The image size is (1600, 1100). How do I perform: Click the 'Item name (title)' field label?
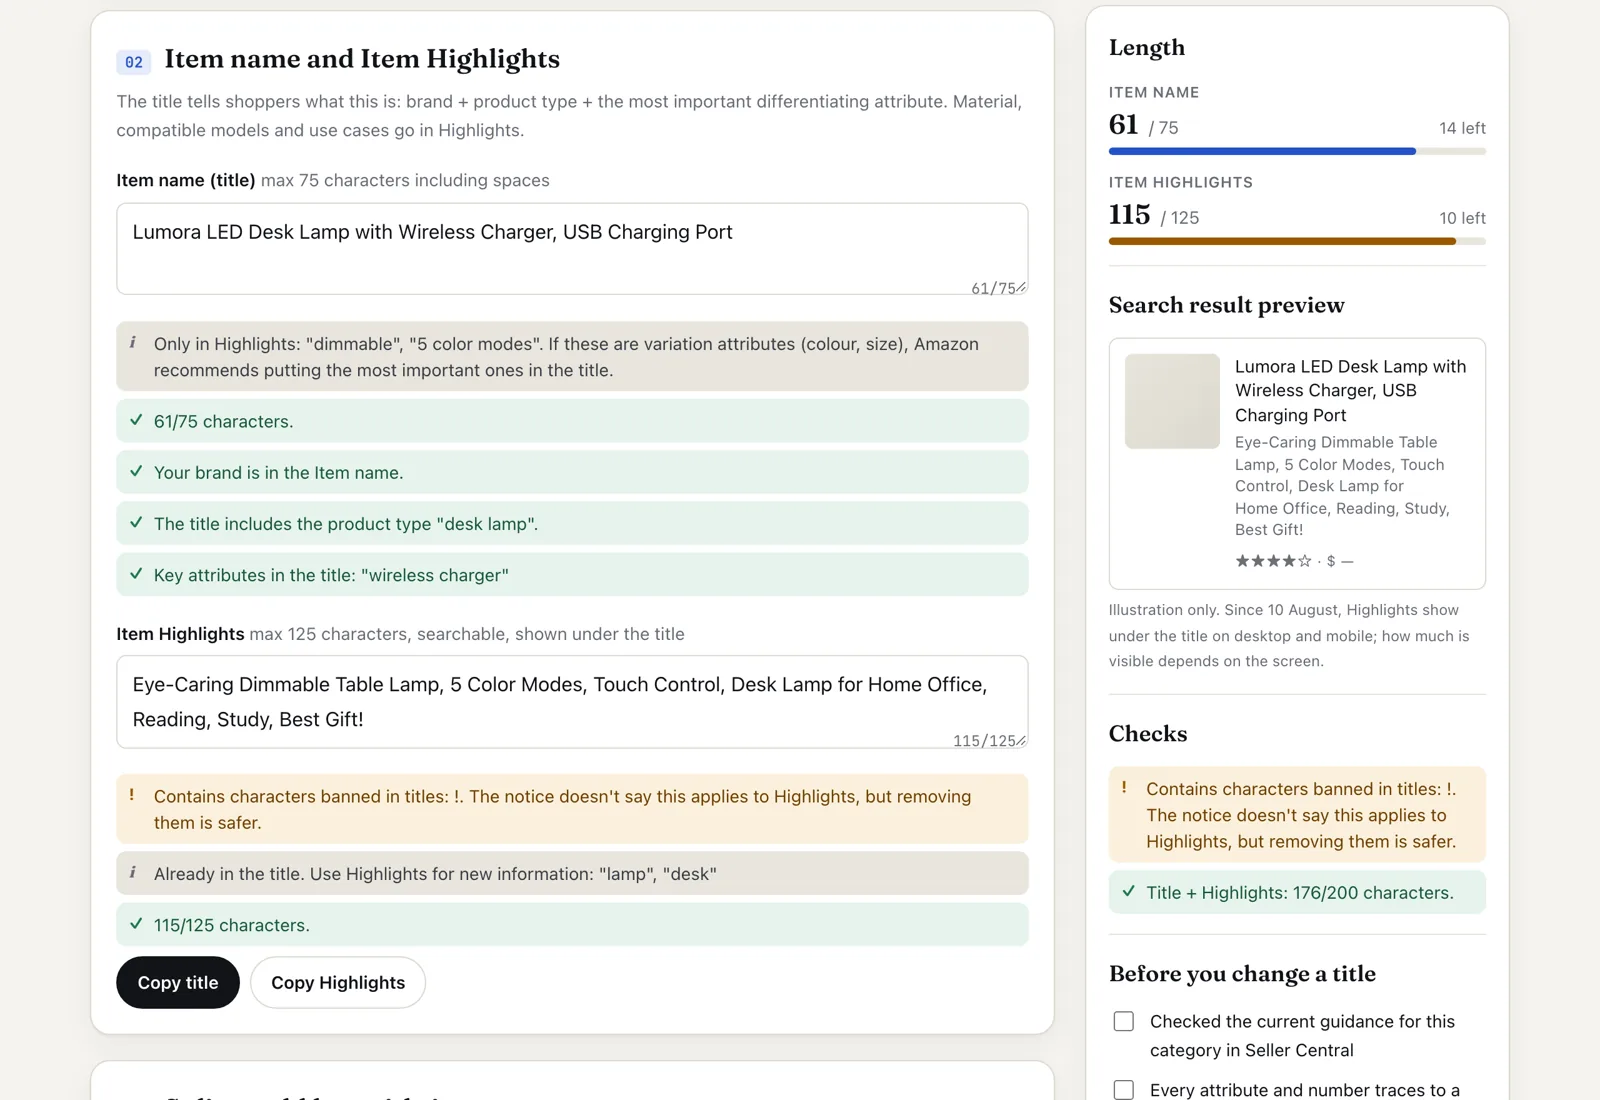tap(186, 180)
